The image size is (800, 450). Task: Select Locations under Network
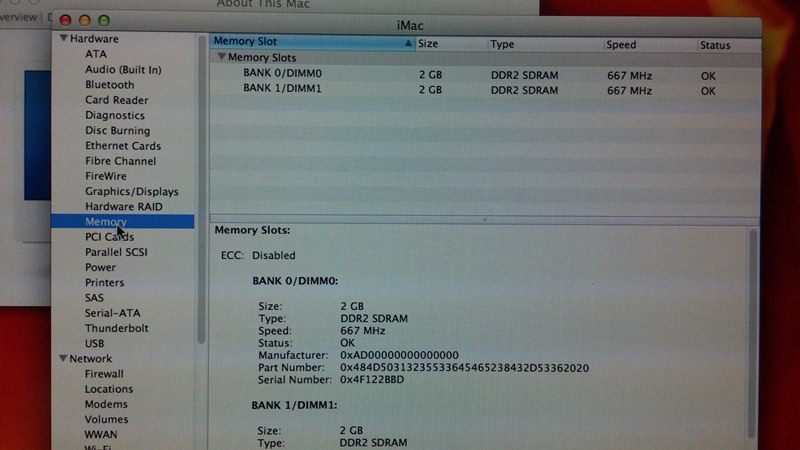pos(109,389)
